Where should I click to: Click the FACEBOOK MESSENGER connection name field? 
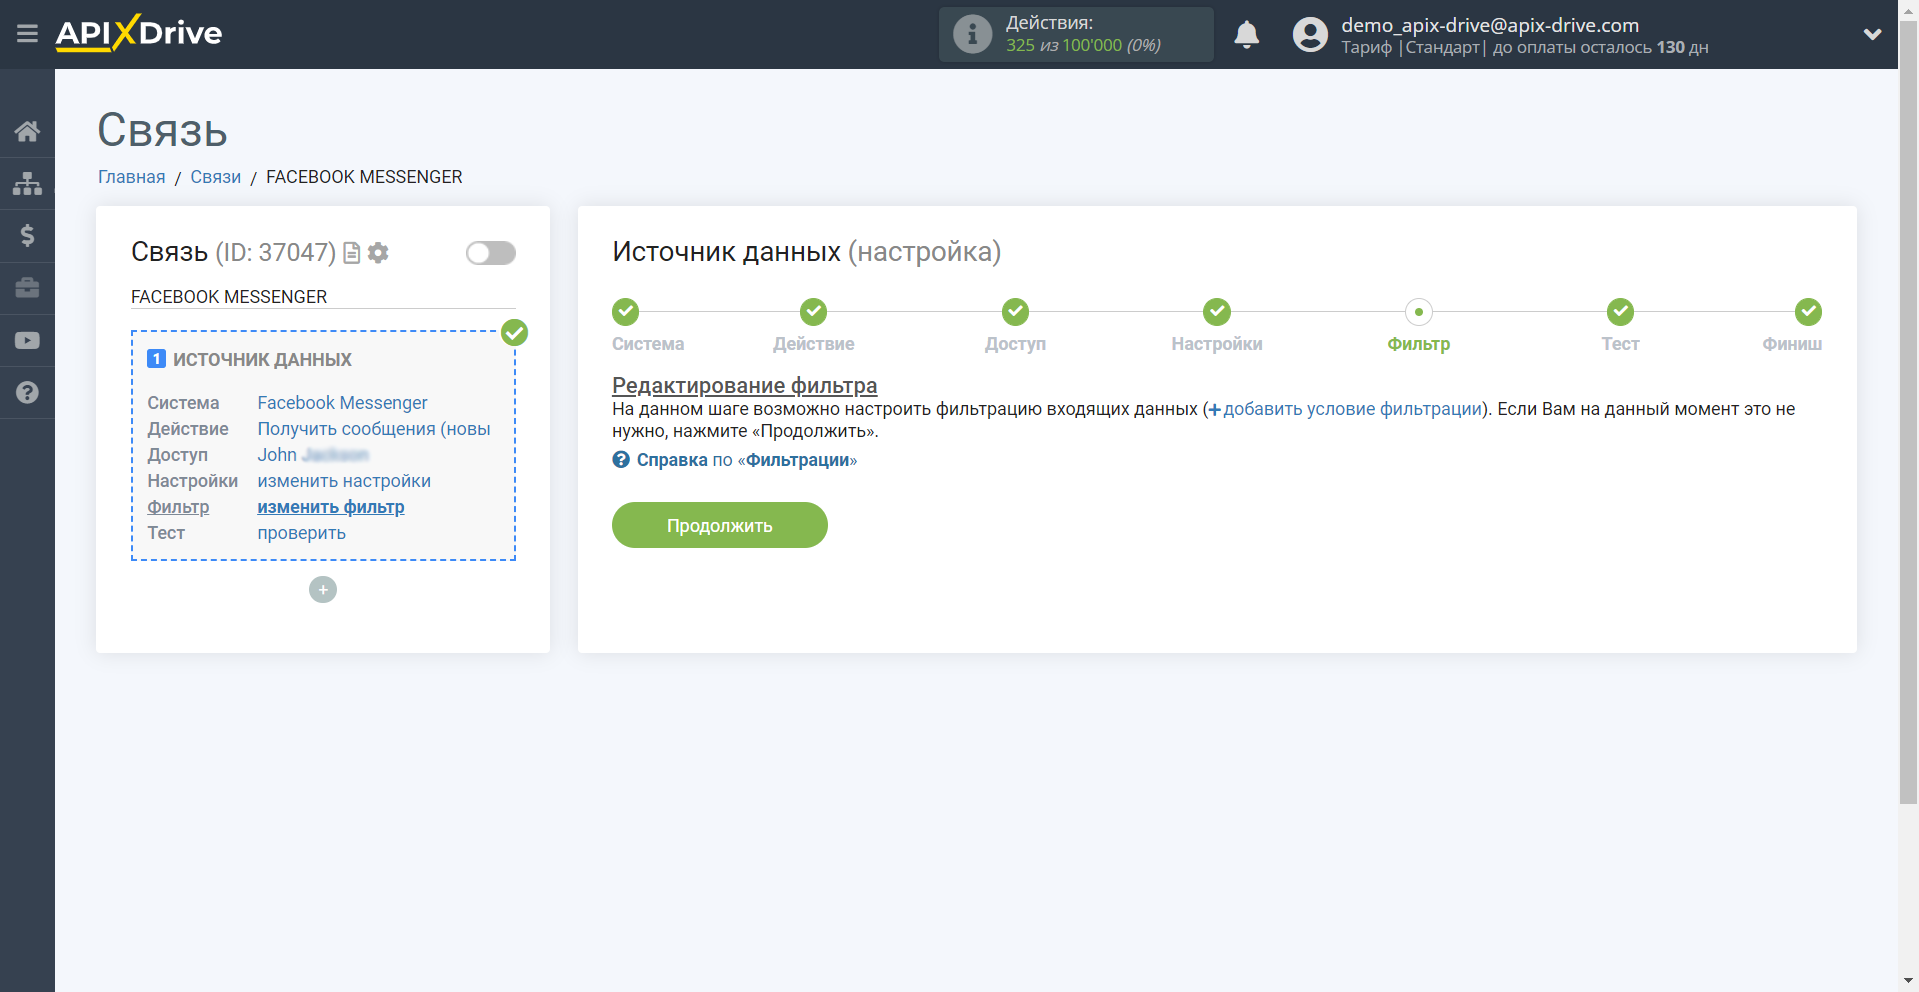click(x=323, y=297)
